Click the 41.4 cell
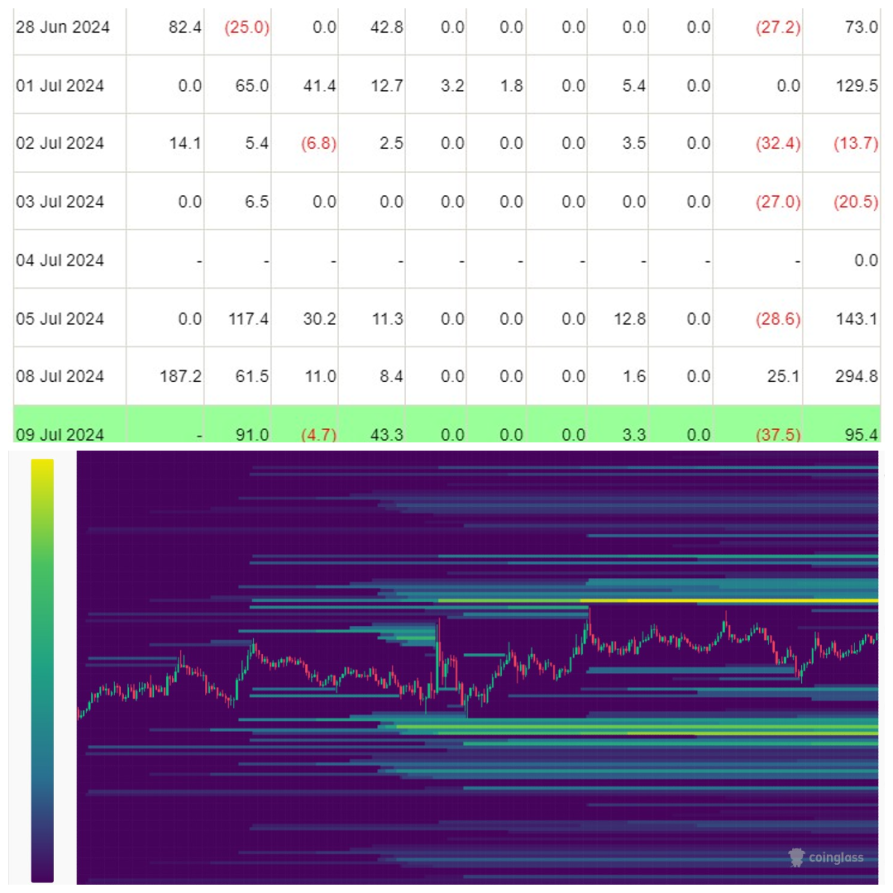Viewport: 893px width, 893px height. click(319, 86)
